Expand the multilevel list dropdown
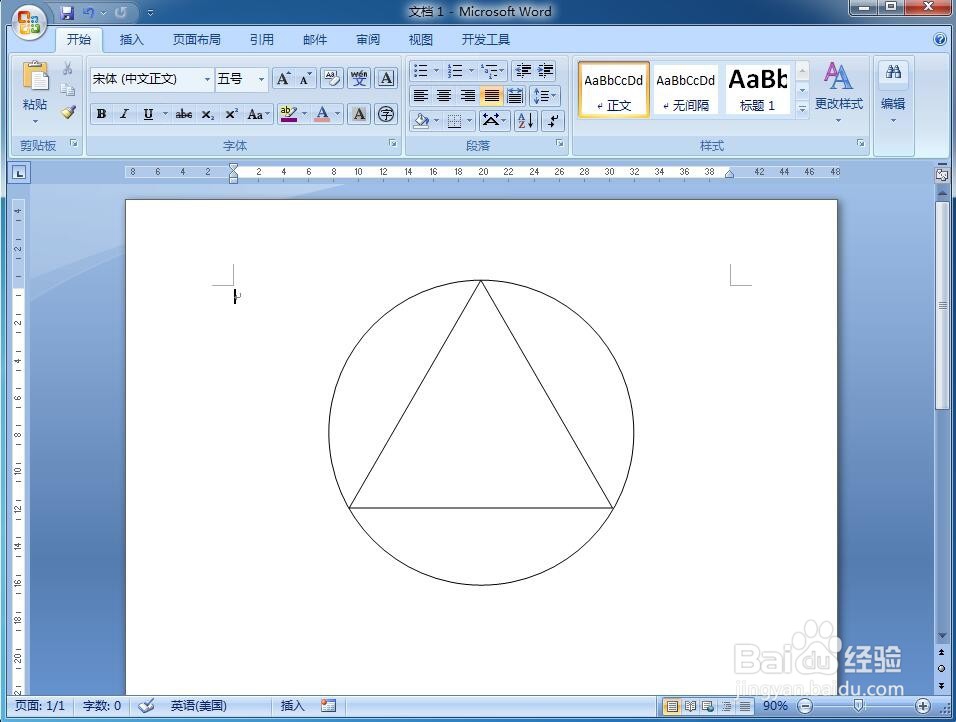Screen dimensions: 956x722 (502, 71)
